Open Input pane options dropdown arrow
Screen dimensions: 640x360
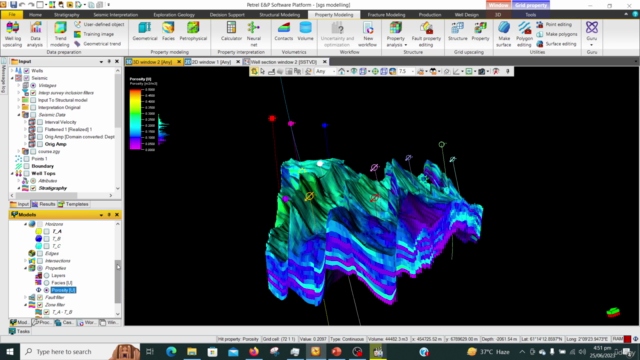coord(101,62)
